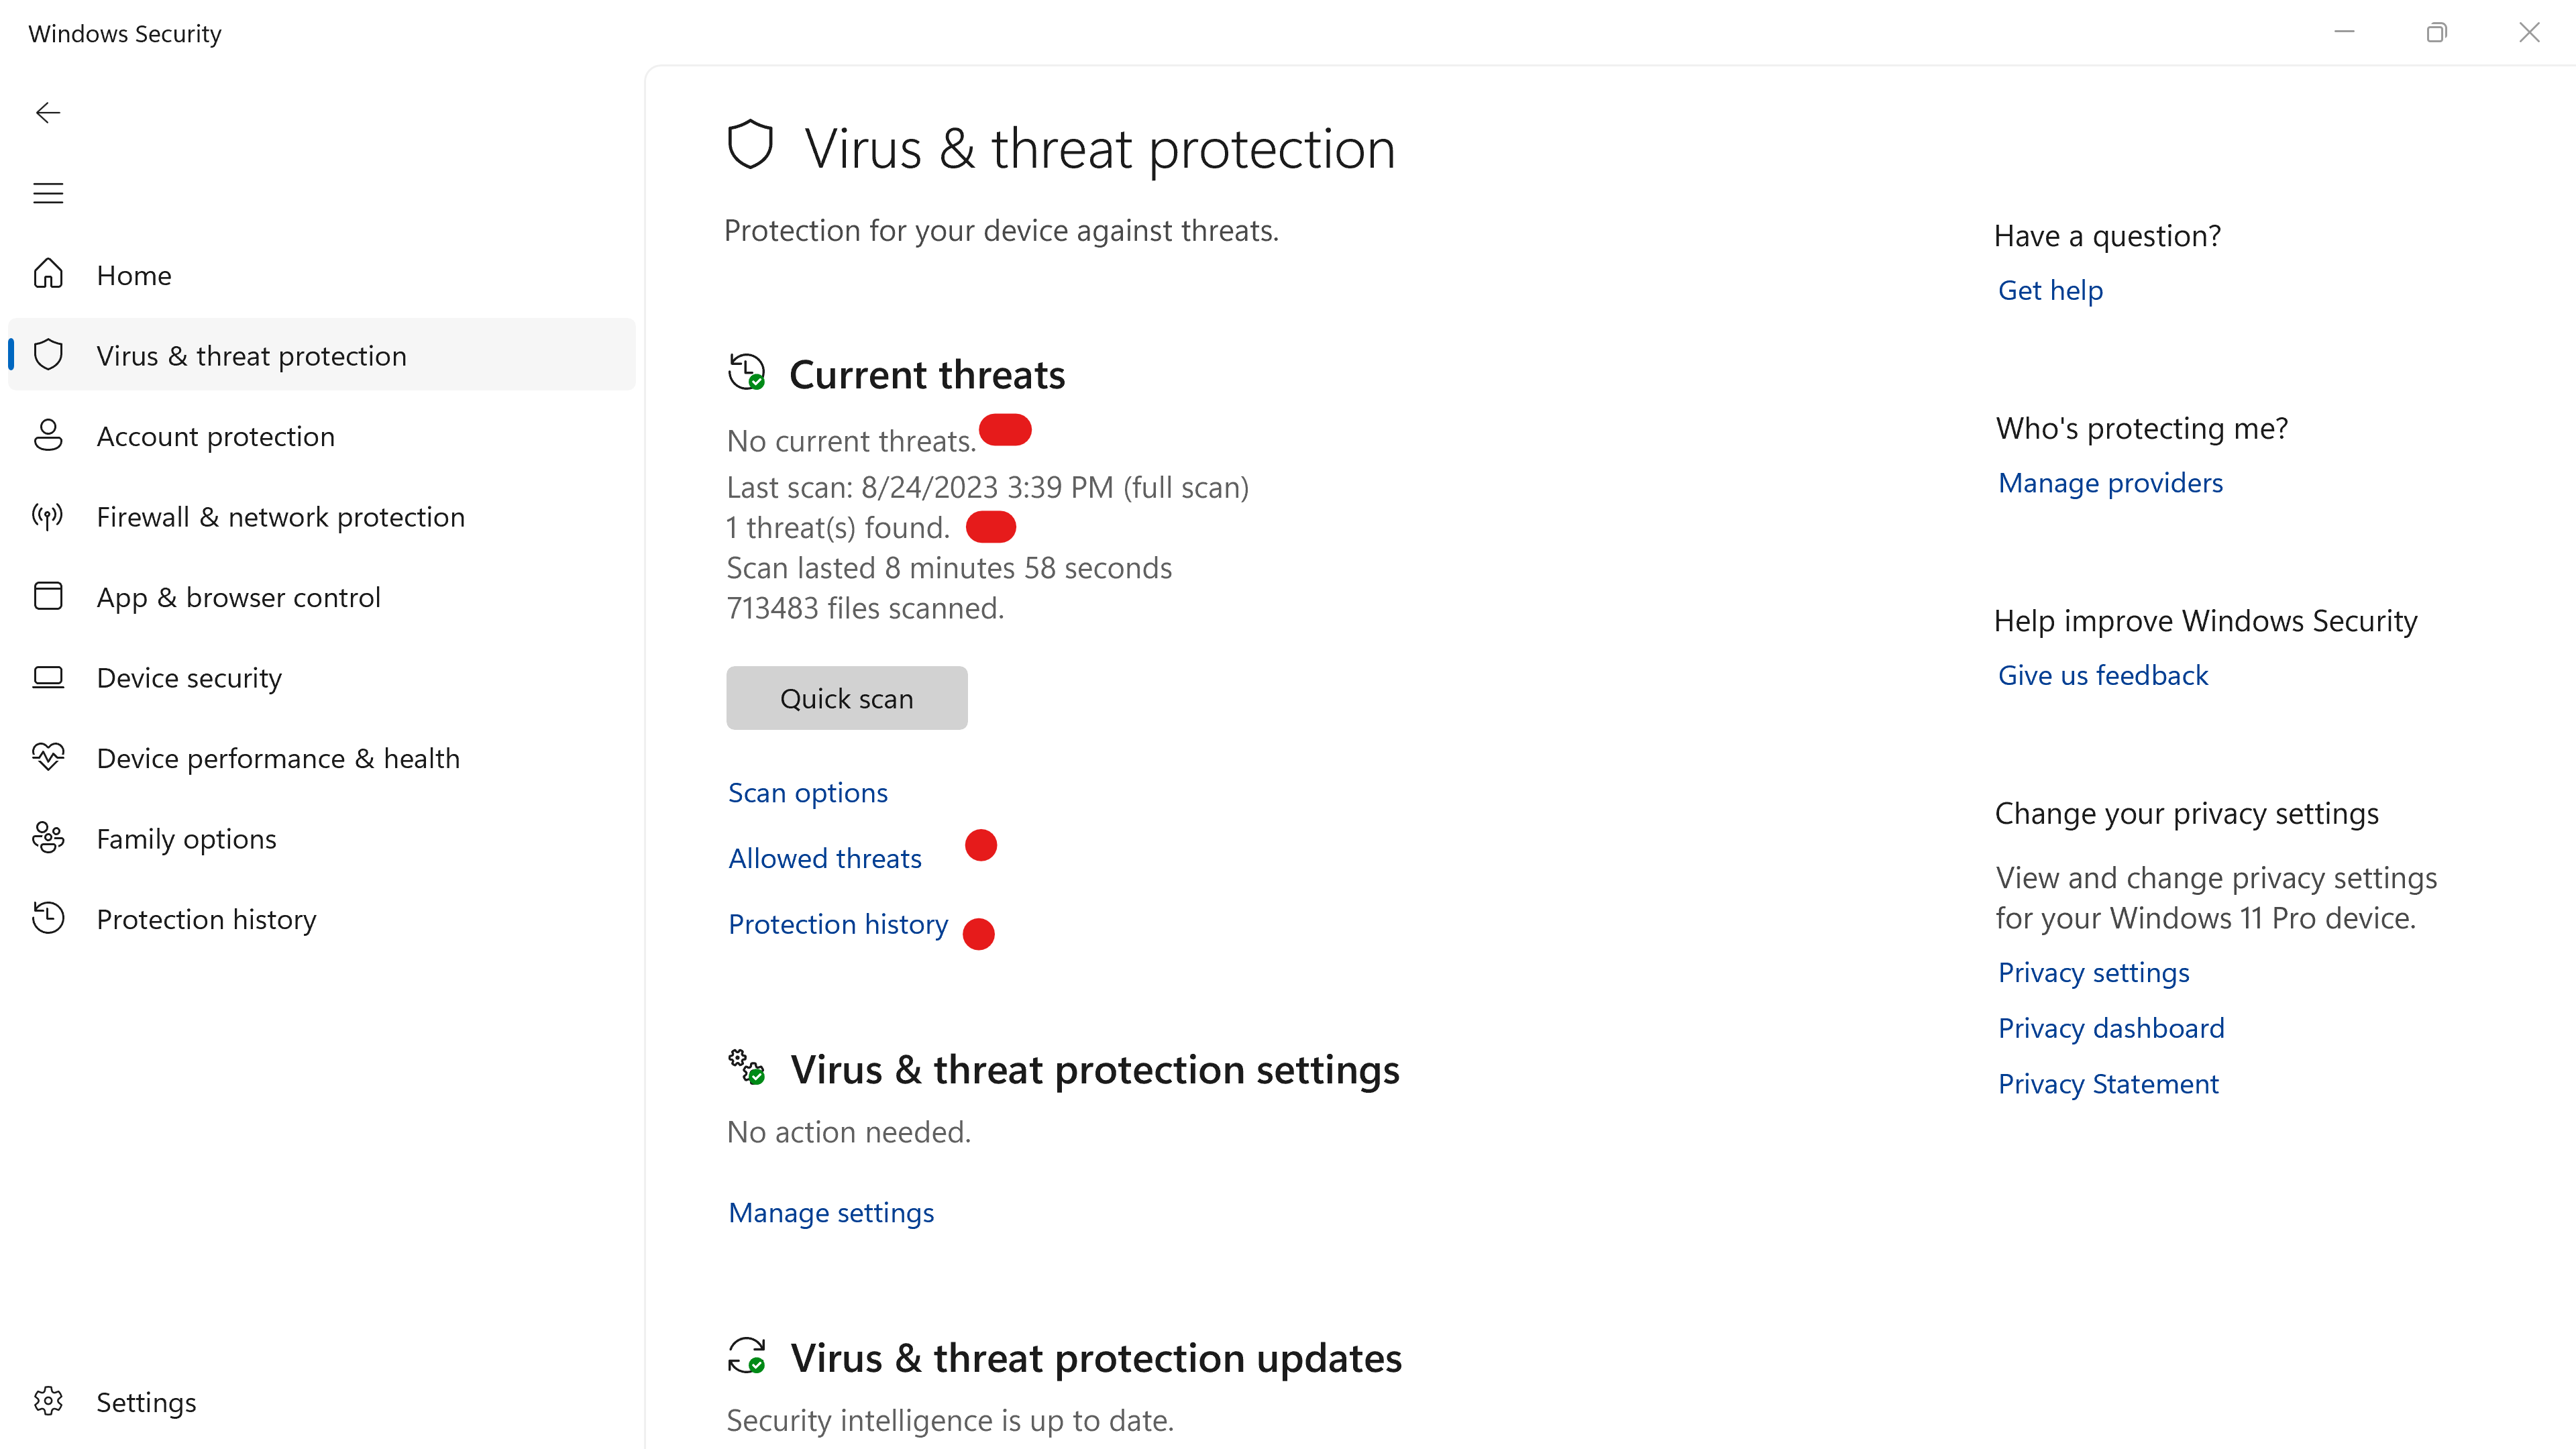Click the Account protection person icon

[x=48, y=435]
